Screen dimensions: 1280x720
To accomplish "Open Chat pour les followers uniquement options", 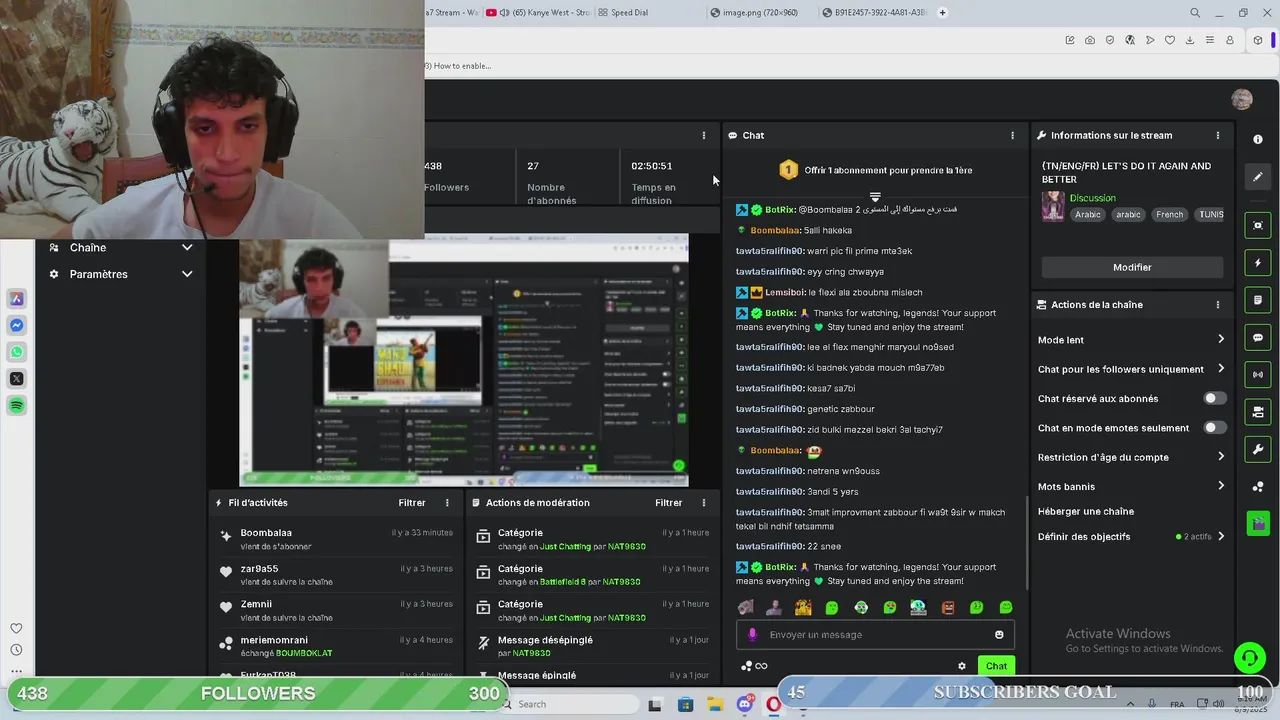I will pos(1221,369).
